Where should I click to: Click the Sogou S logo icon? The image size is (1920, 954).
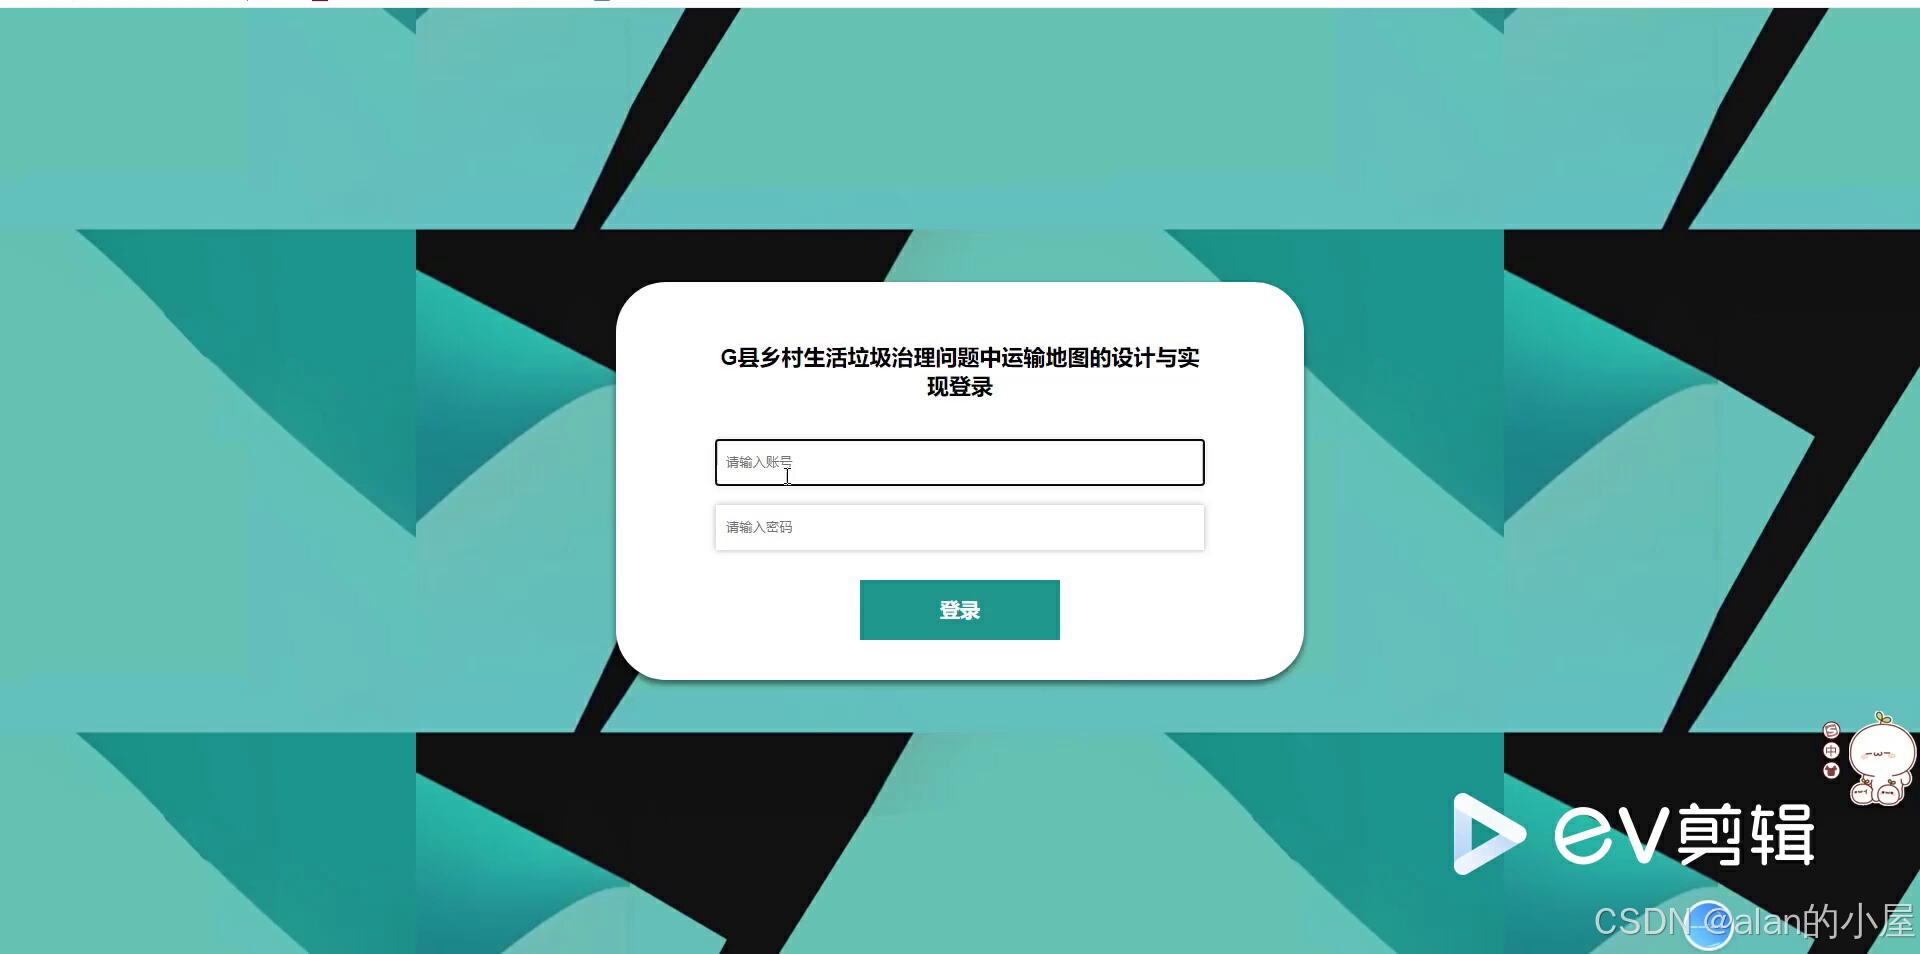[1831, 731]
